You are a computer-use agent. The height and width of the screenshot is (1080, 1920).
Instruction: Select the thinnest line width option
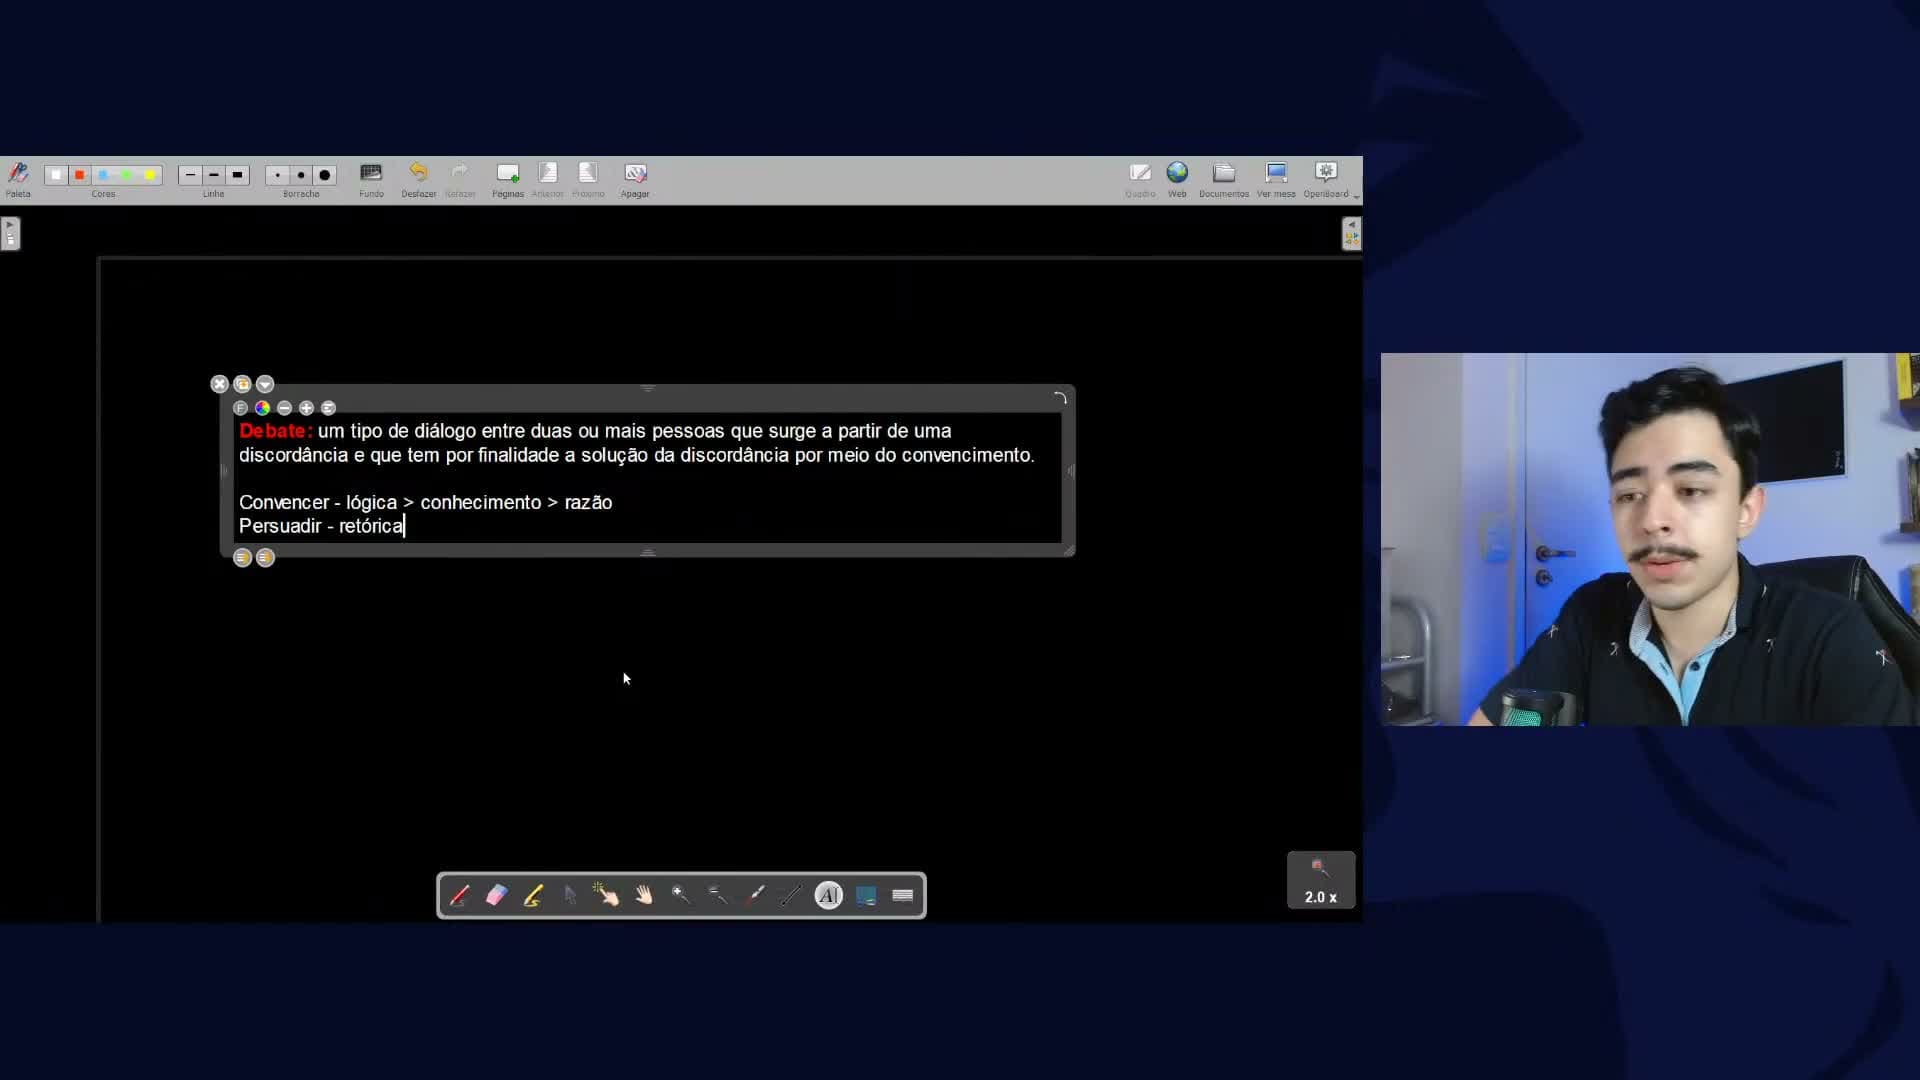(190, 175)
